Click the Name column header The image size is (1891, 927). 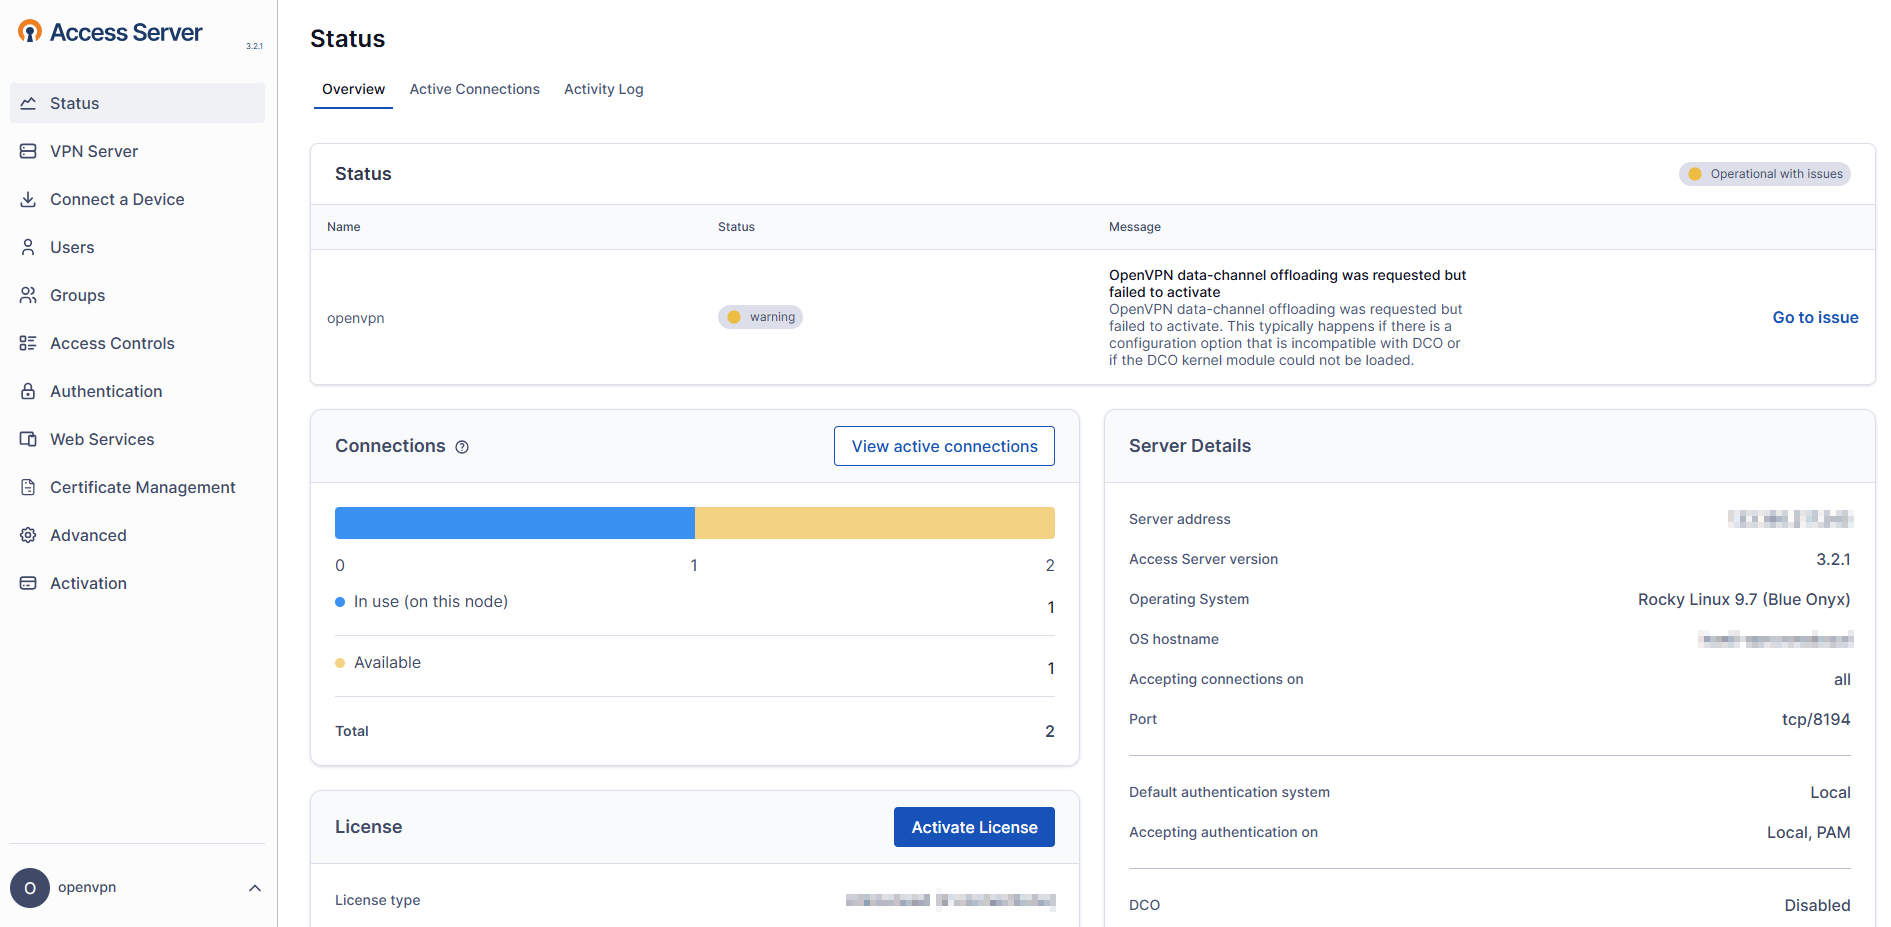tap(343, 227)
